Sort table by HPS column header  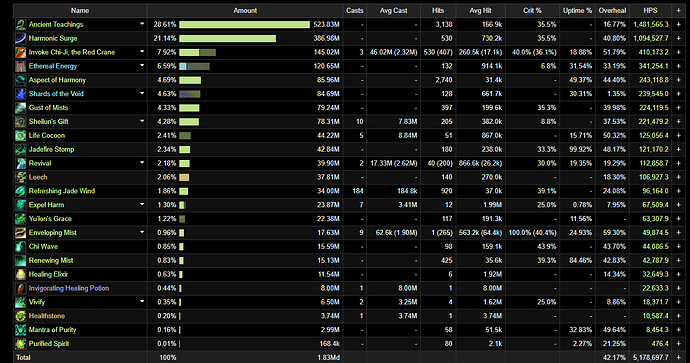click(650, 11)
